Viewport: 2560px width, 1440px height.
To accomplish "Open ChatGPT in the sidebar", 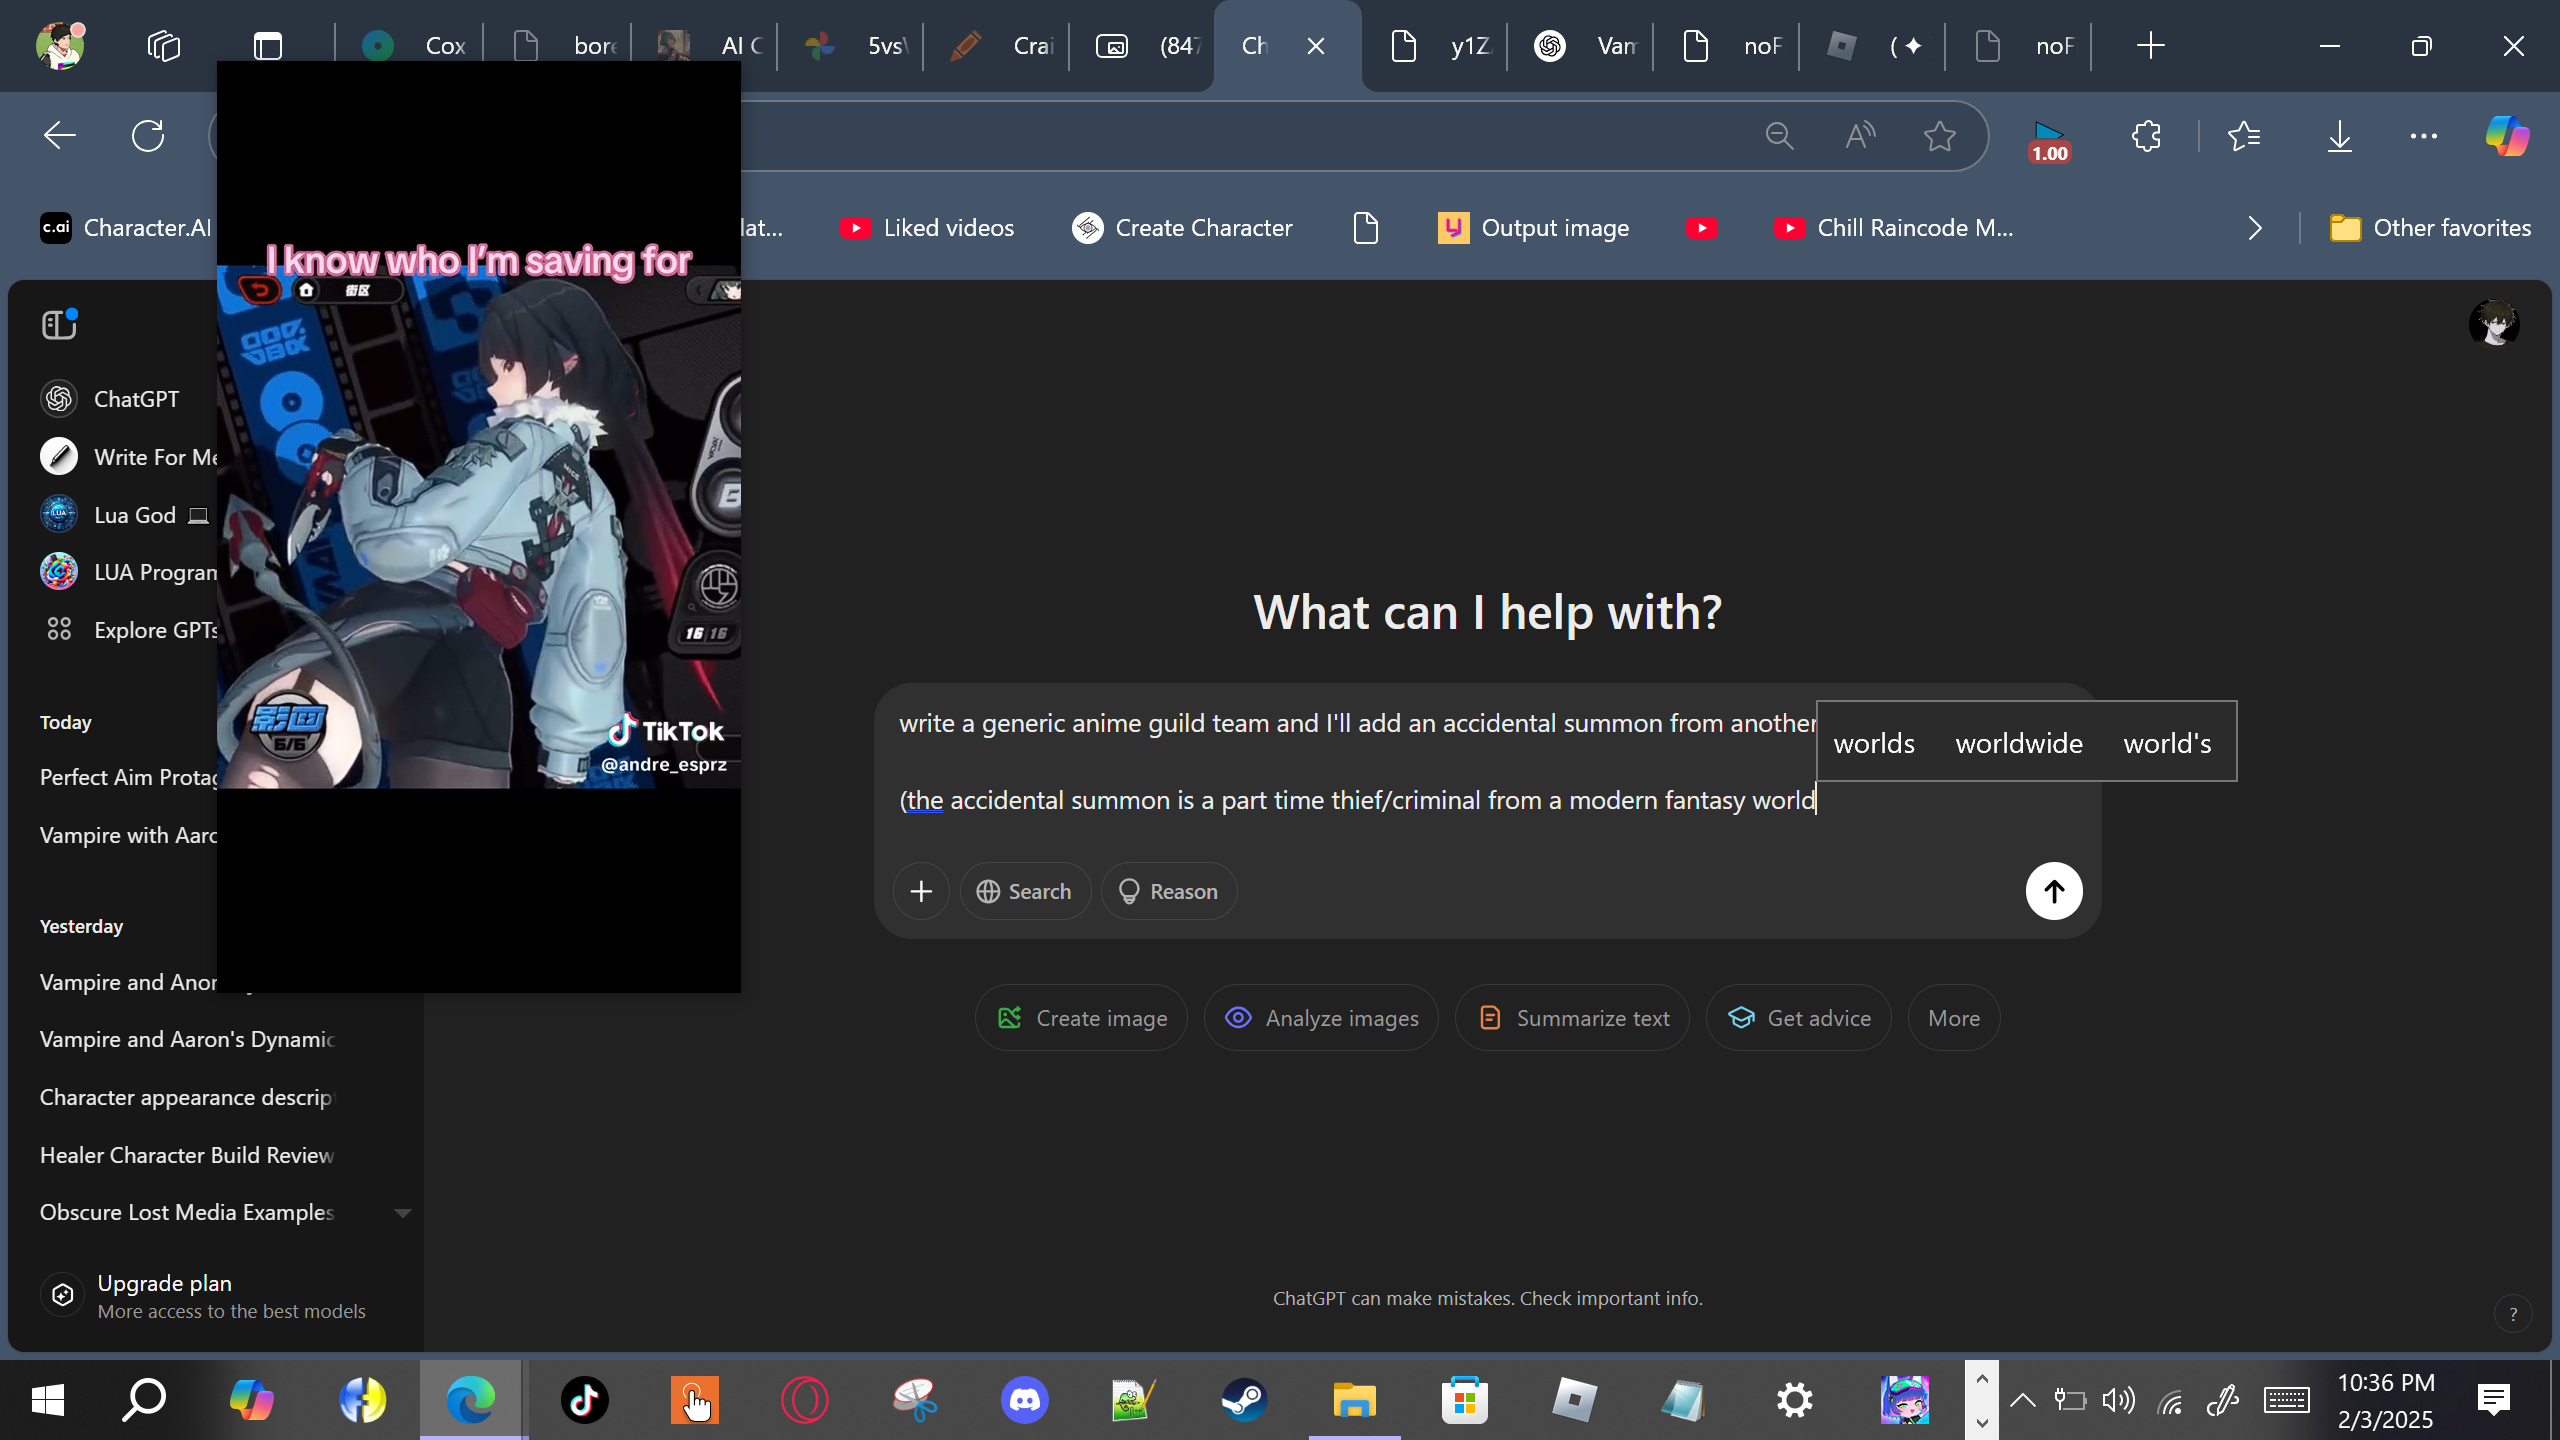I will [110, 399].
